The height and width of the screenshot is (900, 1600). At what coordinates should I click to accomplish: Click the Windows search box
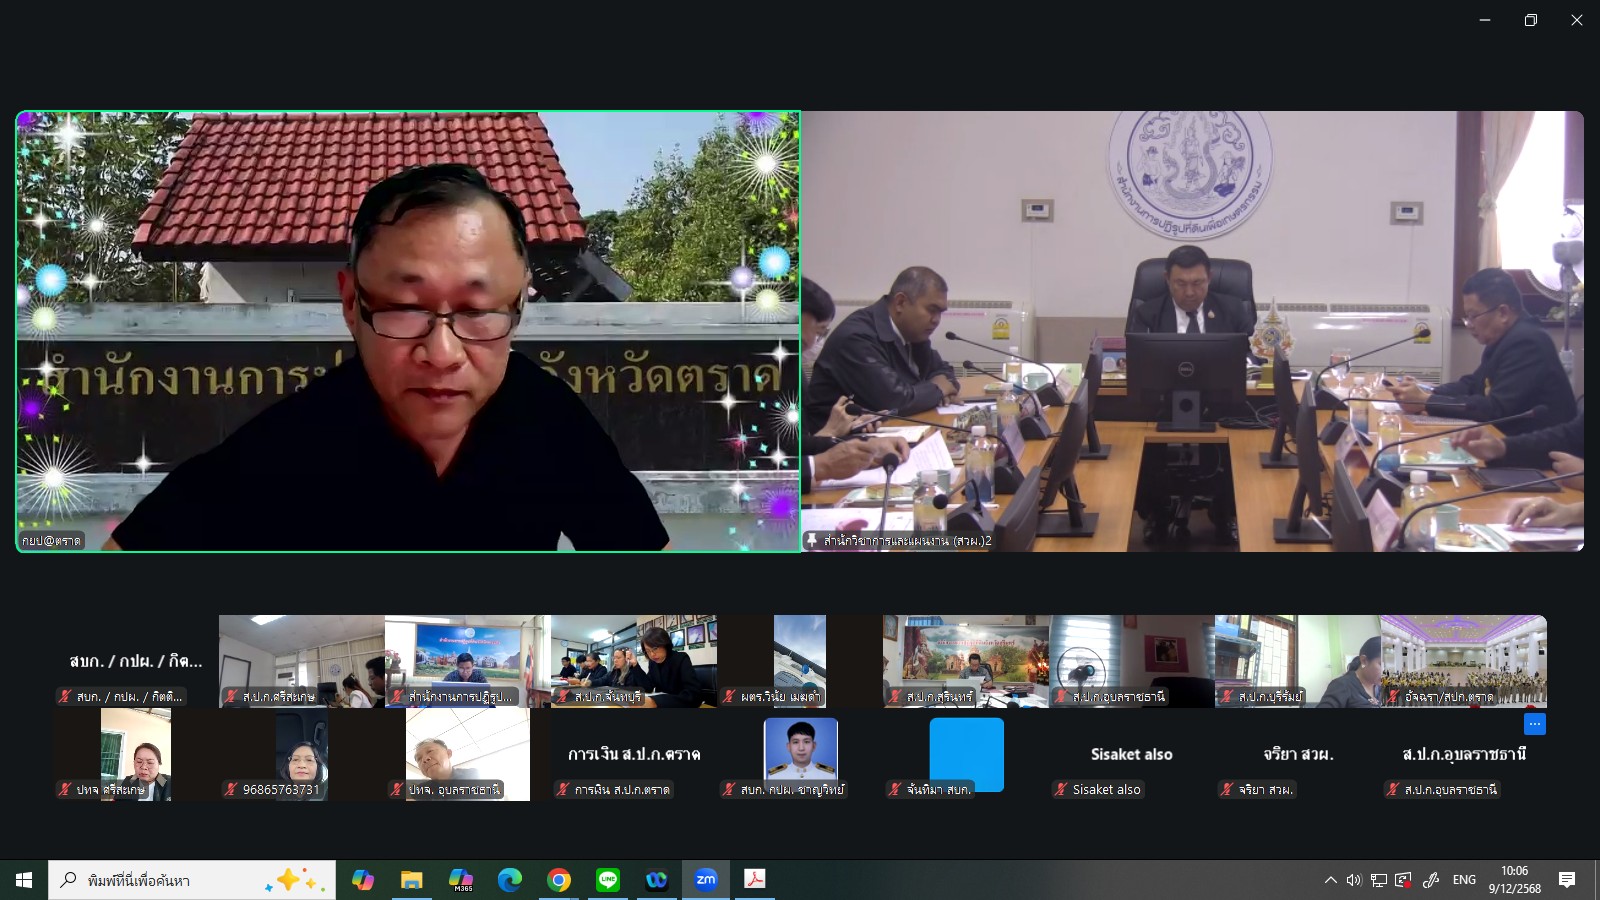pyautogui.click(x=192, y=880)
